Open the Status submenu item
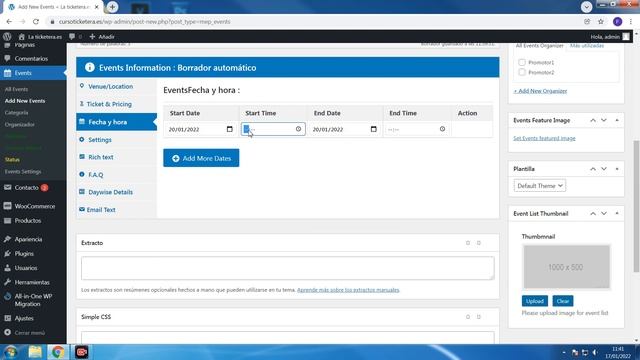Screen dimensions: 640x360 [12, 160]
